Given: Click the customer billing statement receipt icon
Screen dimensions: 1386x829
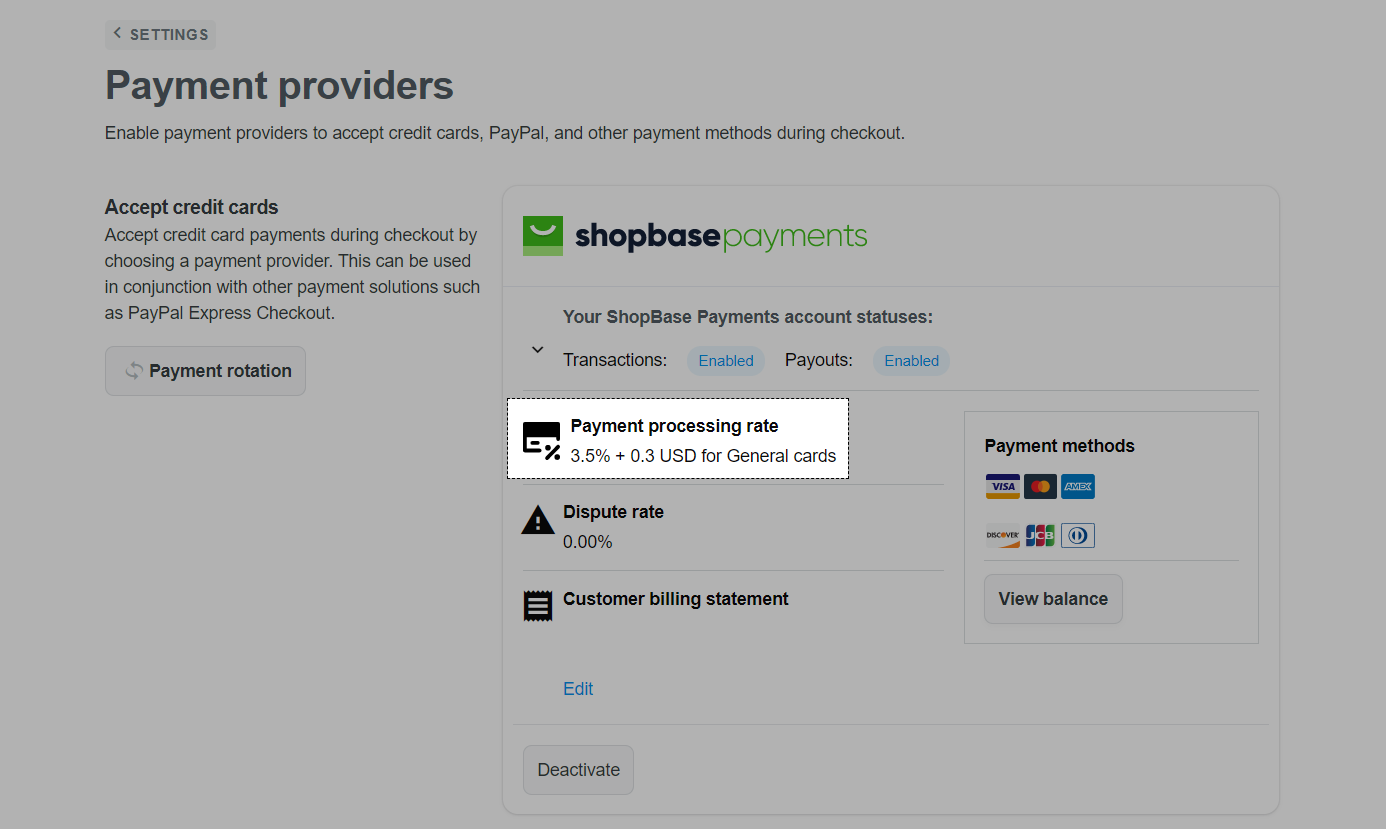Looking at the screenshot, I should pos(538,606).
